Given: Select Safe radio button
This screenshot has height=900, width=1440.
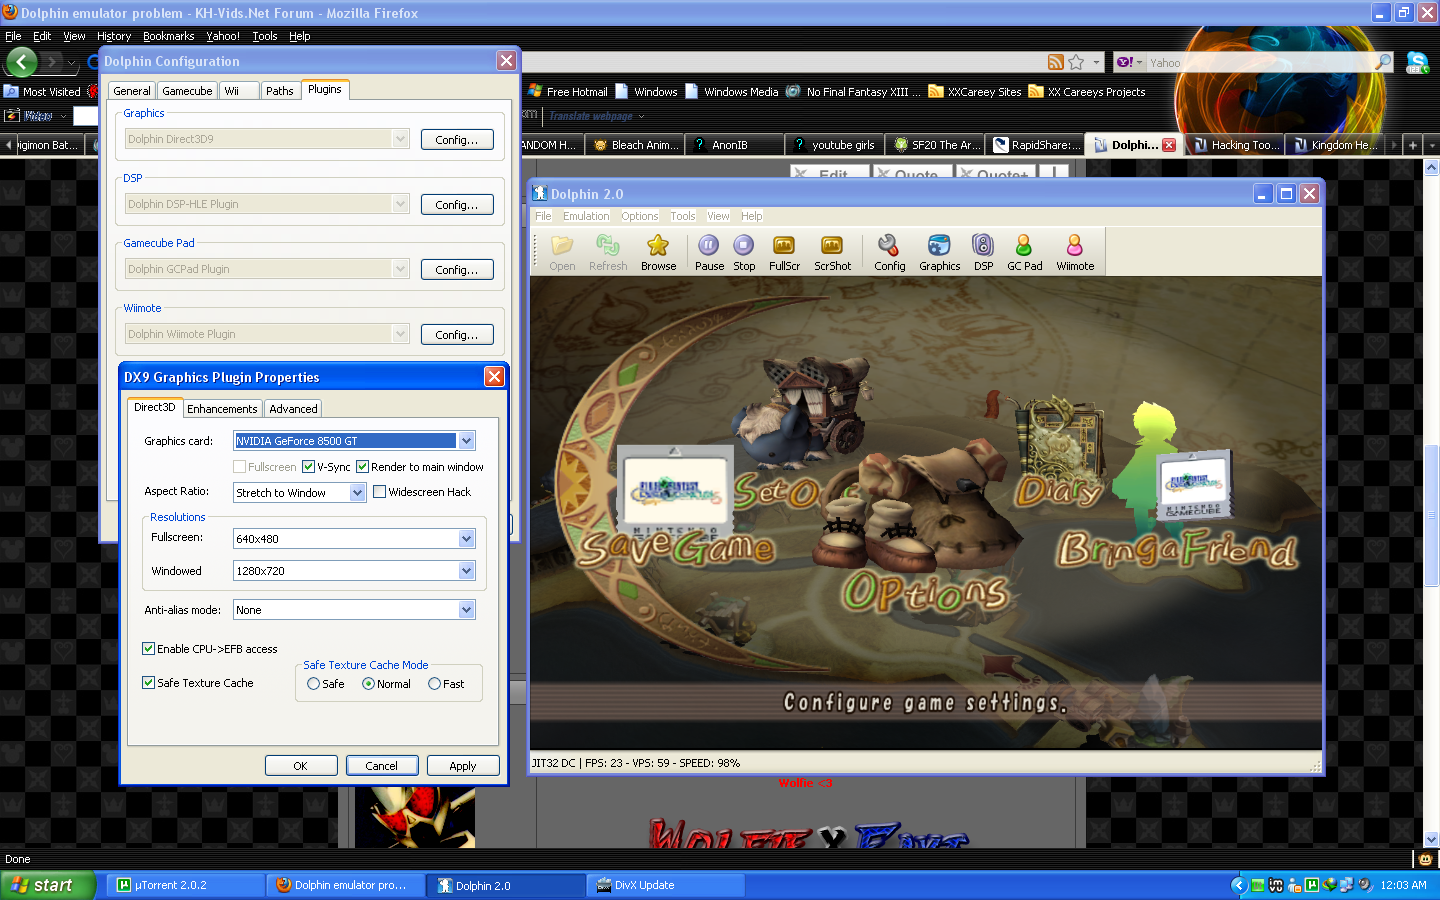Looking at the screenshot, I should [313, 684].
